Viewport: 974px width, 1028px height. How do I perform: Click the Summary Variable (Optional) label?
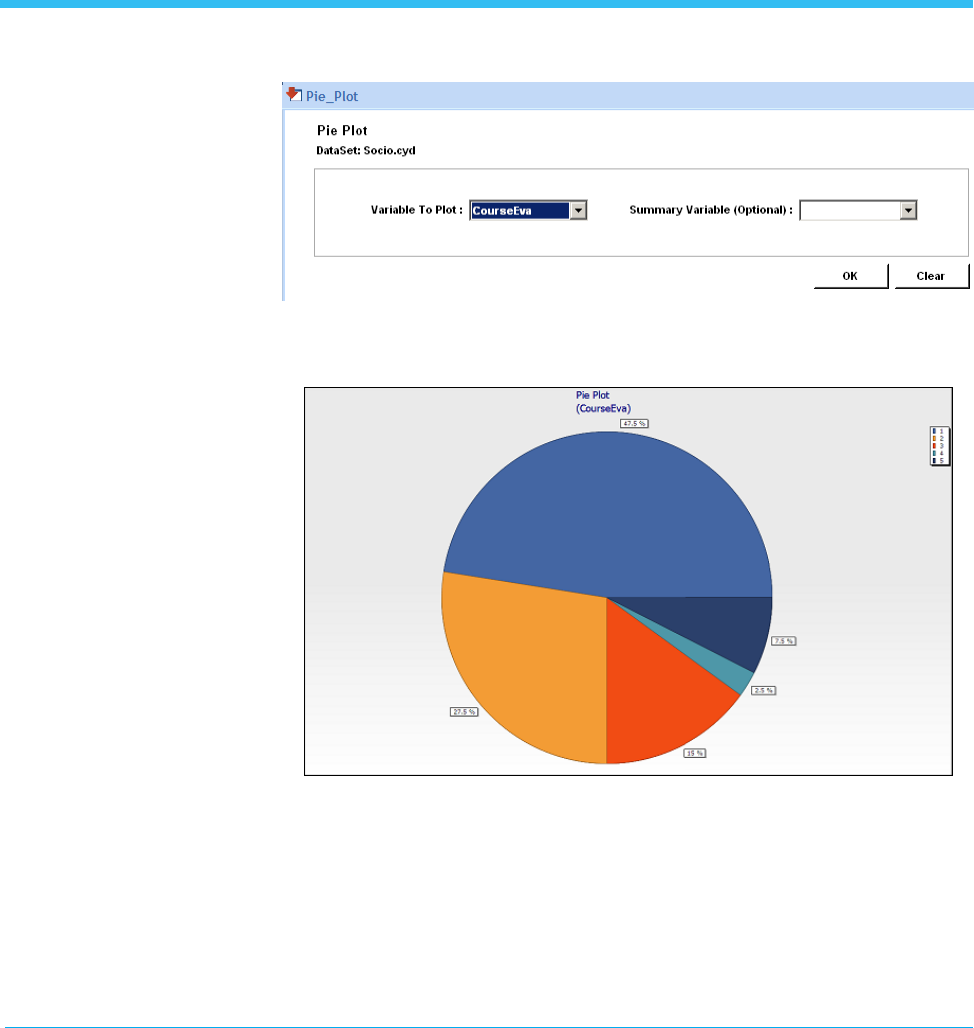click(x=711, y=210)
